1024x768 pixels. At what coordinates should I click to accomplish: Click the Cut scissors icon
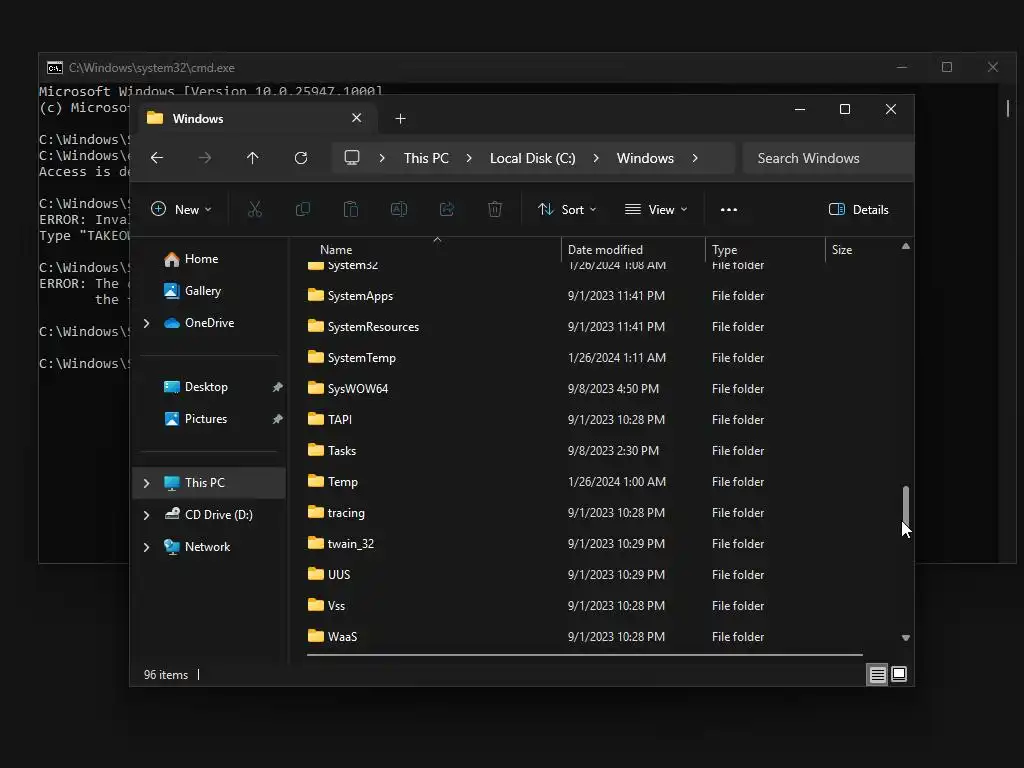tap(255, 210)
